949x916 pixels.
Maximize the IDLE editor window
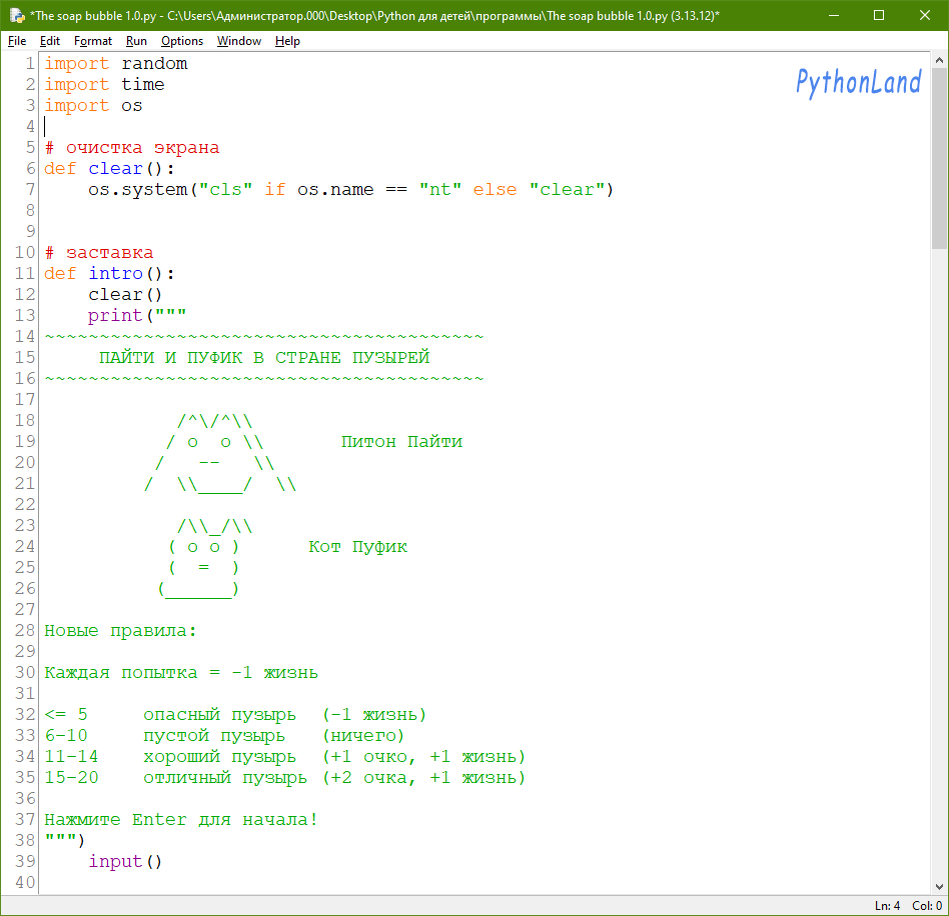pos(879,15)
